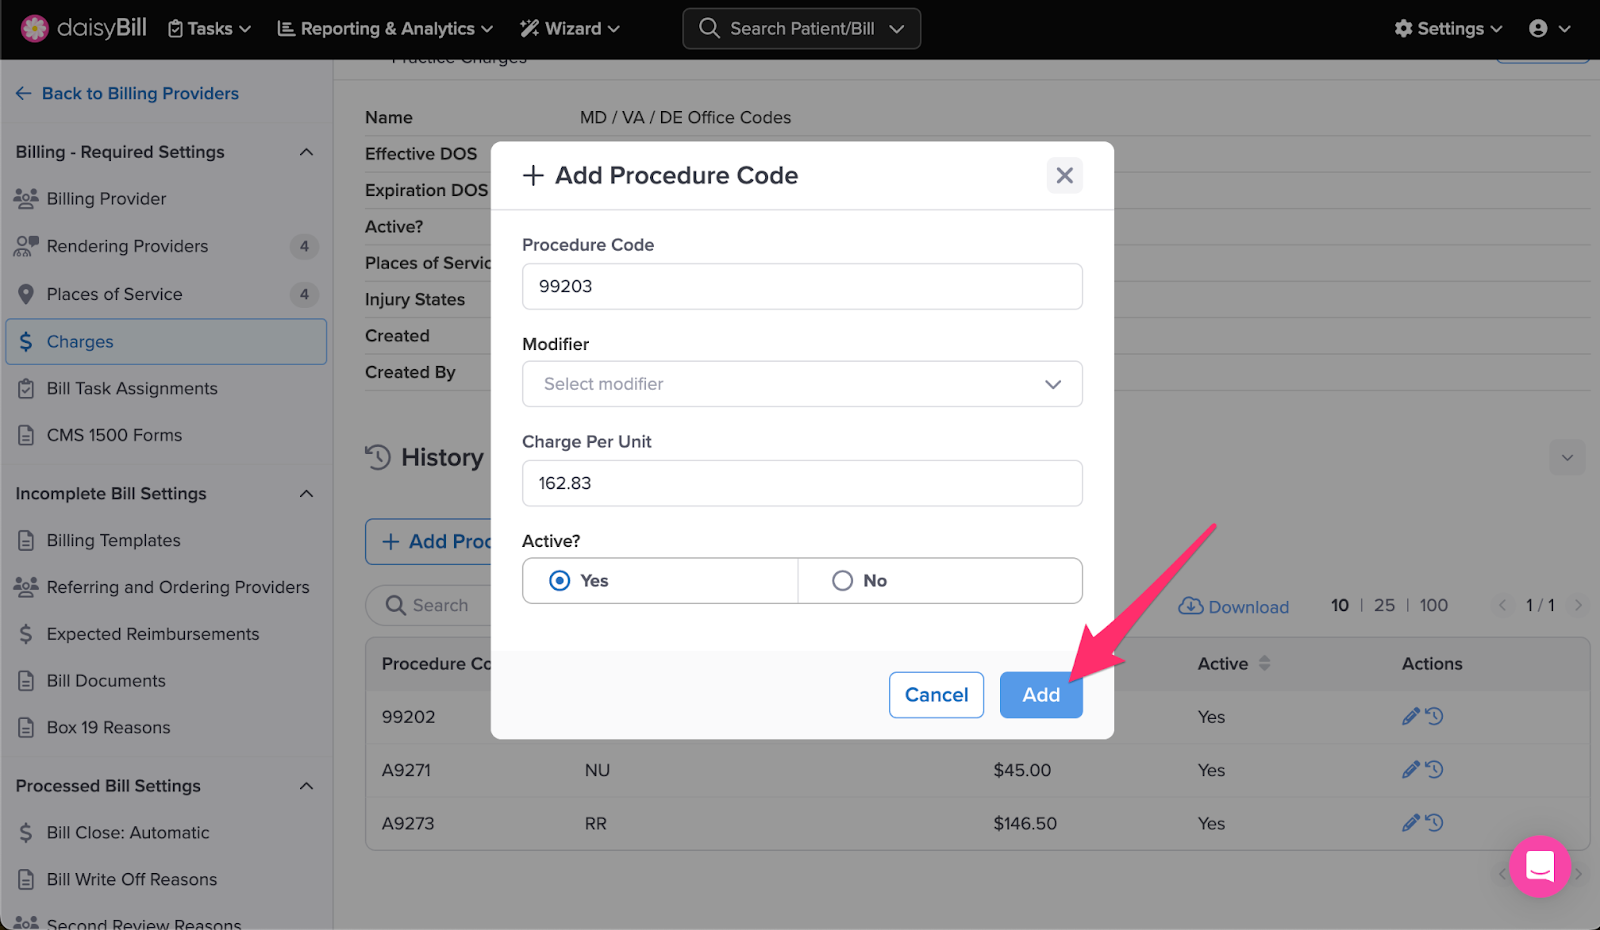
Task: Open the Reporting & Analytics menu
Action: coord(385,28)
